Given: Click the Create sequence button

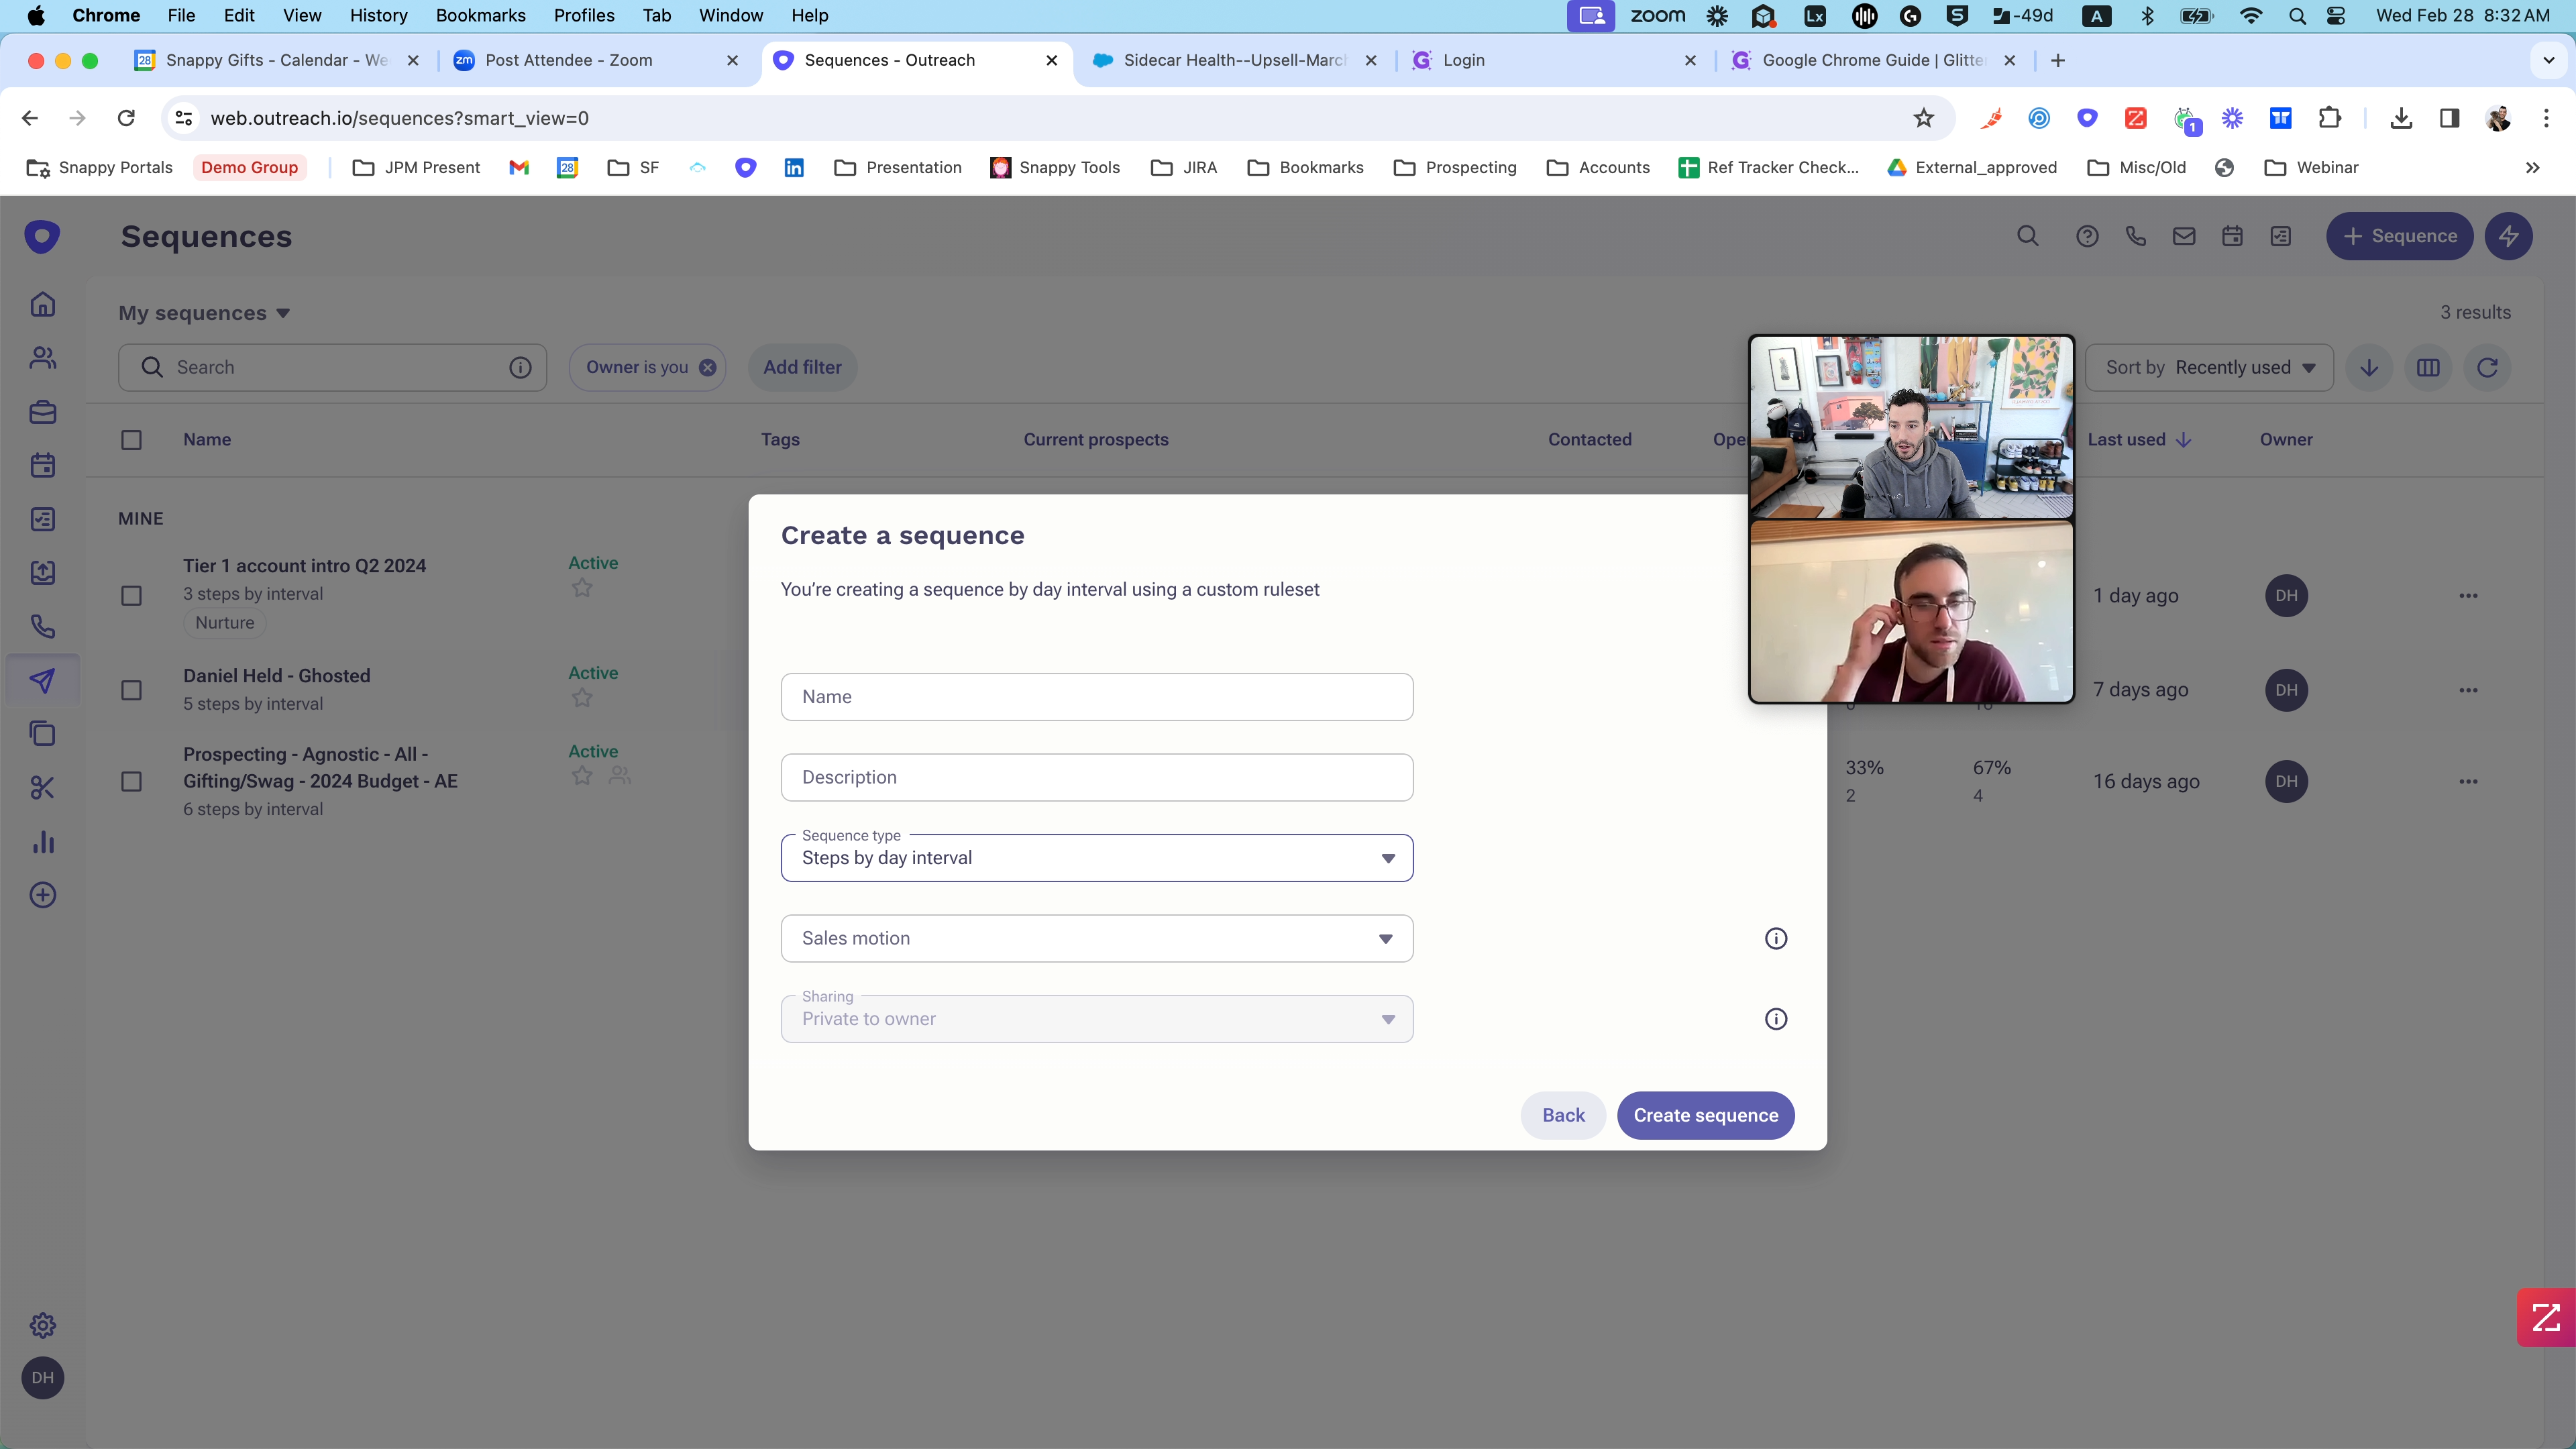Looking at the screenshot, I should [x=1705, y=1115].
